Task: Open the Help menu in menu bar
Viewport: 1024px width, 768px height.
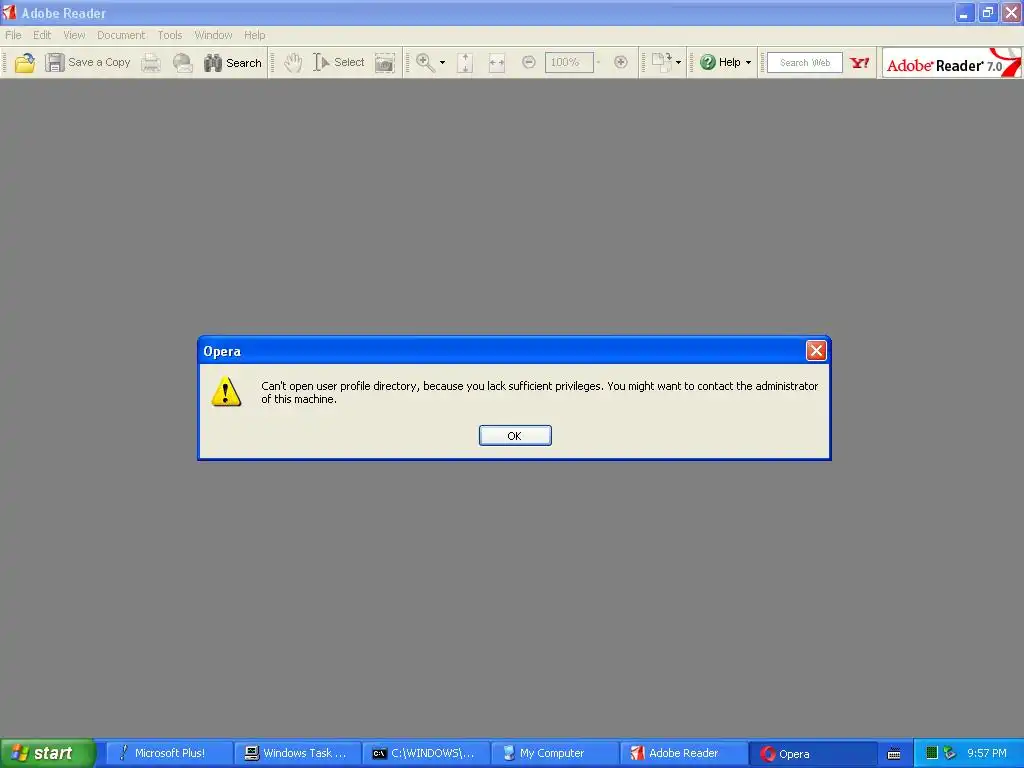Action: tap(255, 35)
